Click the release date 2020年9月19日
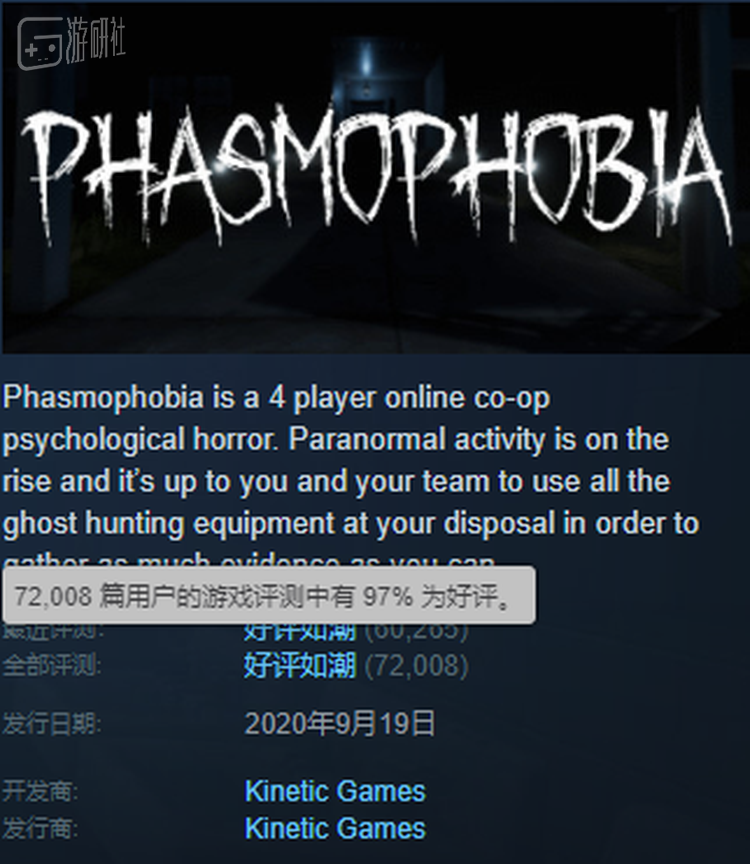Viewport: 750px width, 864px height. (340, 723)
